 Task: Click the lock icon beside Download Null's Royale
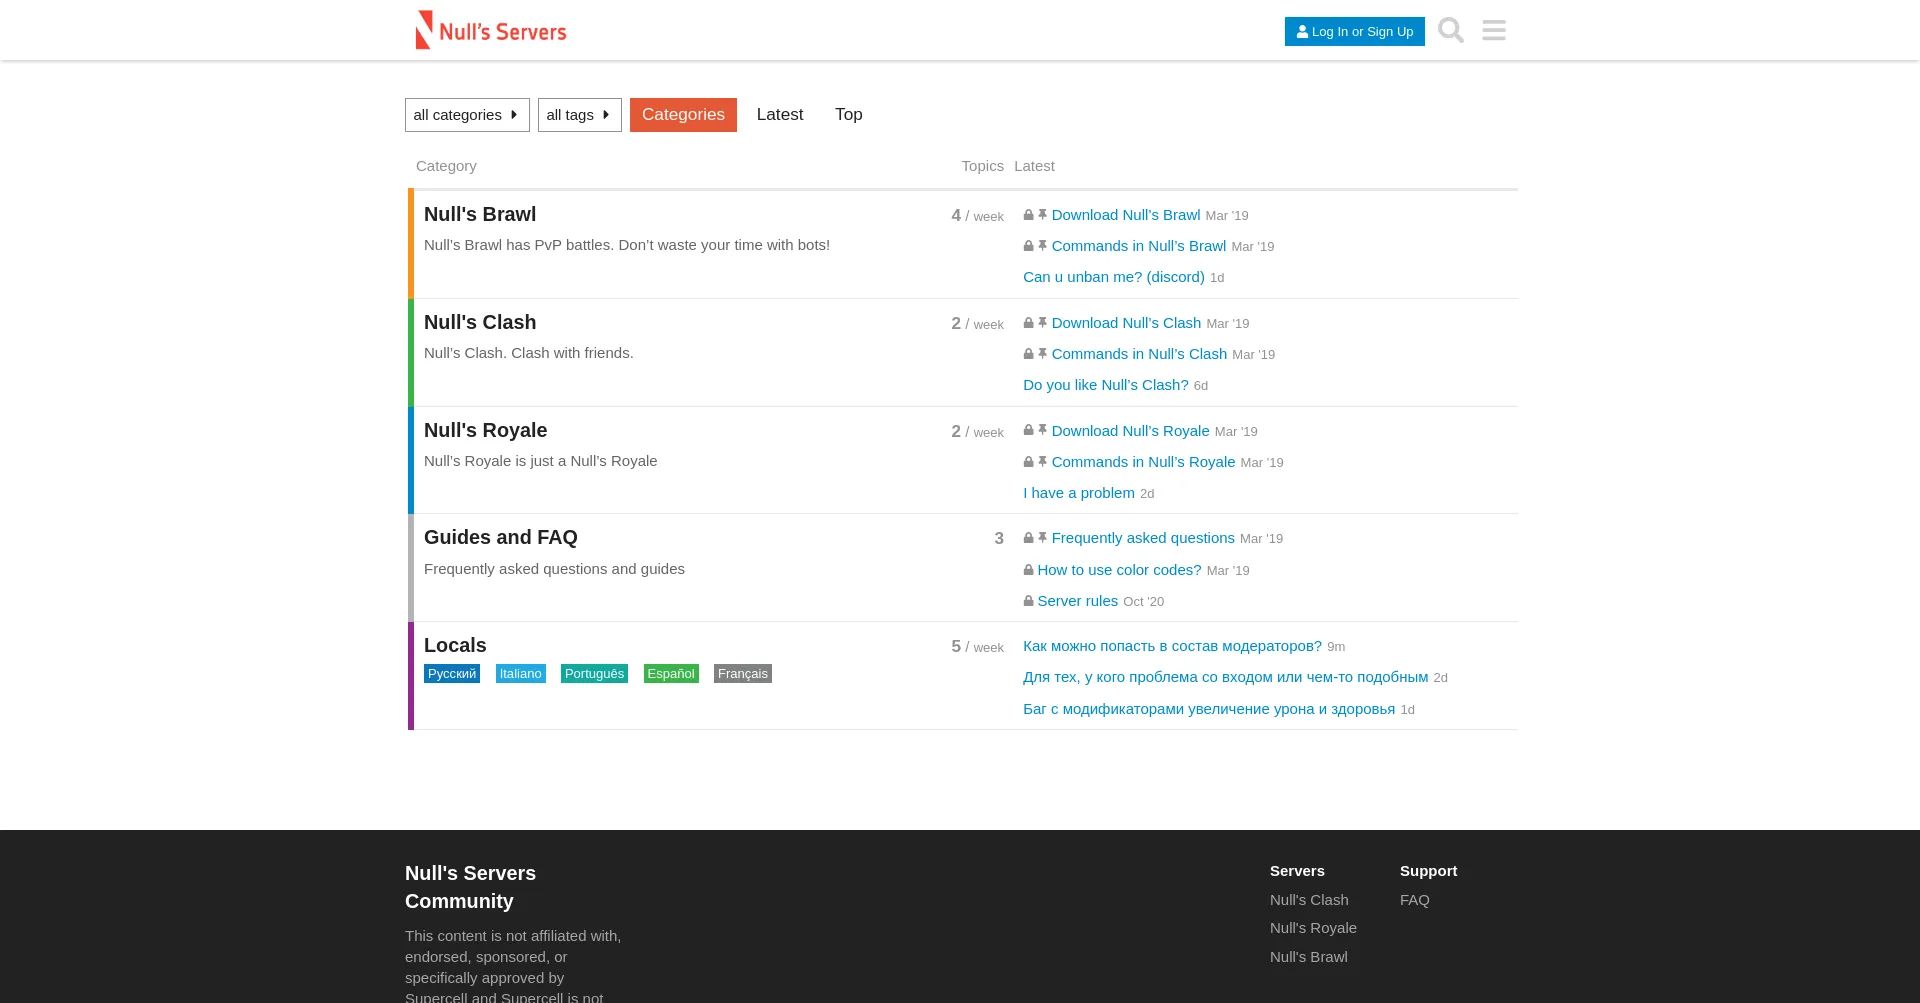(x=1028, y=431)
